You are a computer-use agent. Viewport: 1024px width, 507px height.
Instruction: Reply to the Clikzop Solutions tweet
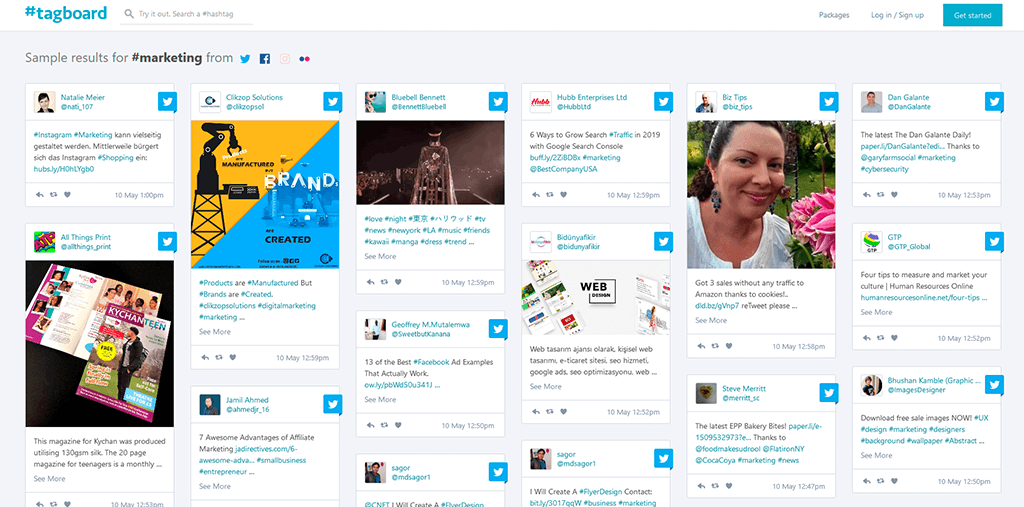click(x=205, y=357)
